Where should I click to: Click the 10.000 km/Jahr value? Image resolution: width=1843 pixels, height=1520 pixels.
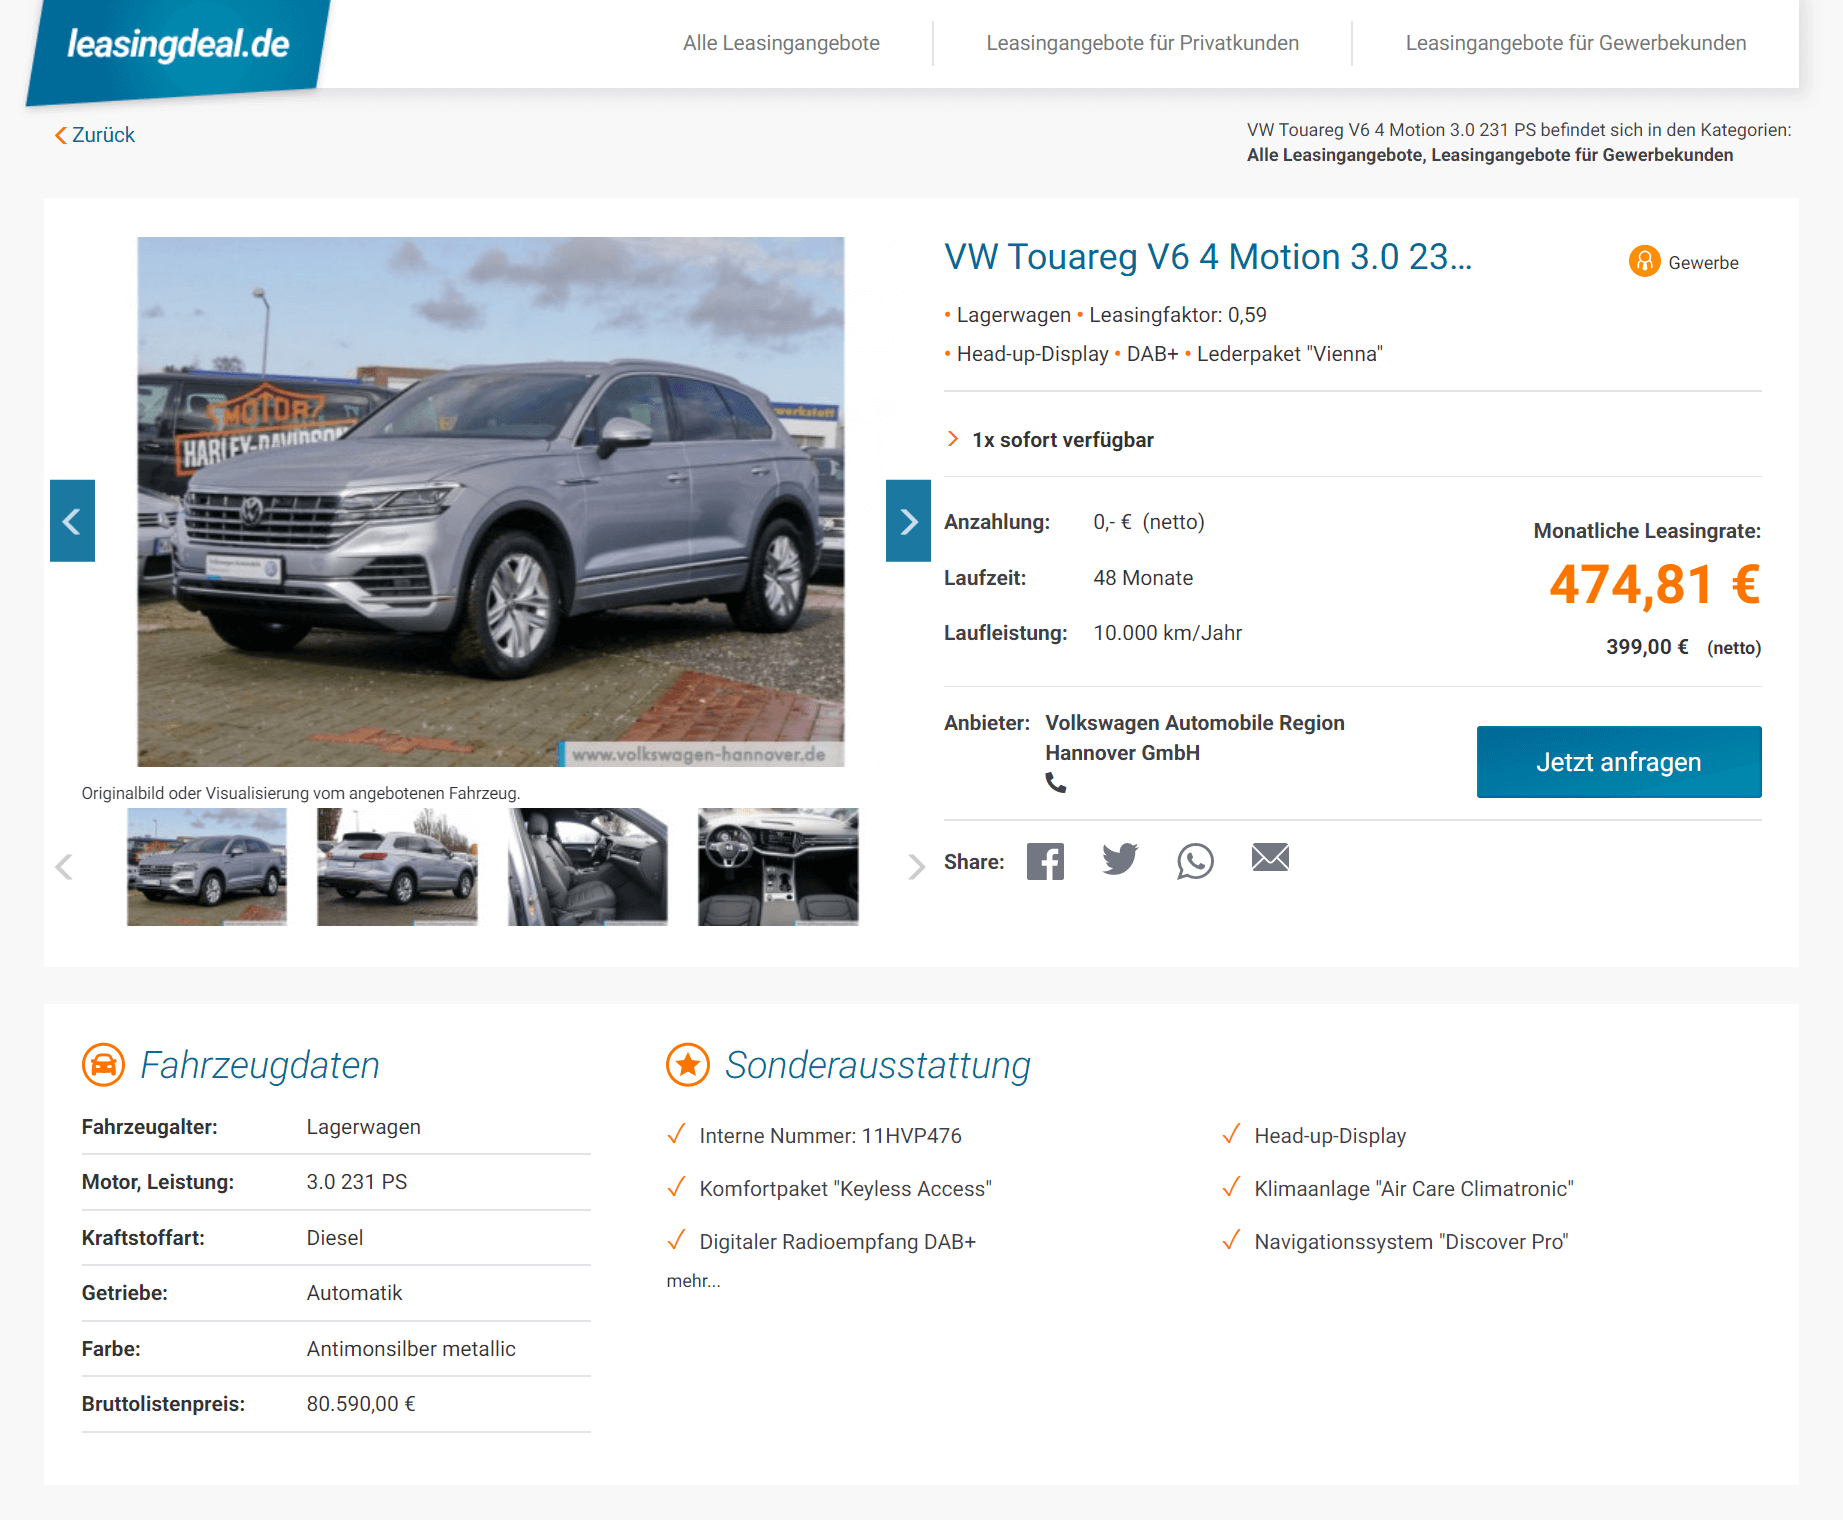point(1168,633)
